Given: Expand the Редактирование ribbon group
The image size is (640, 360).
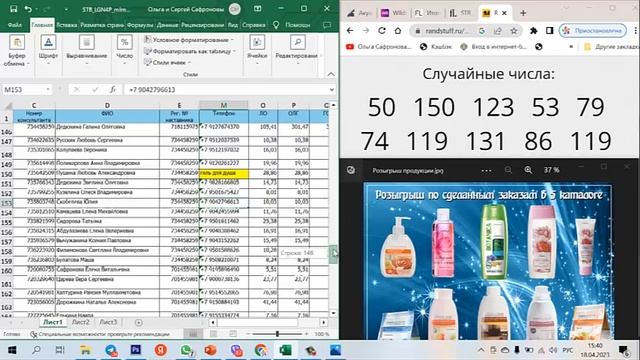Looking at the screenshot, I should click(x=298, y=51).
